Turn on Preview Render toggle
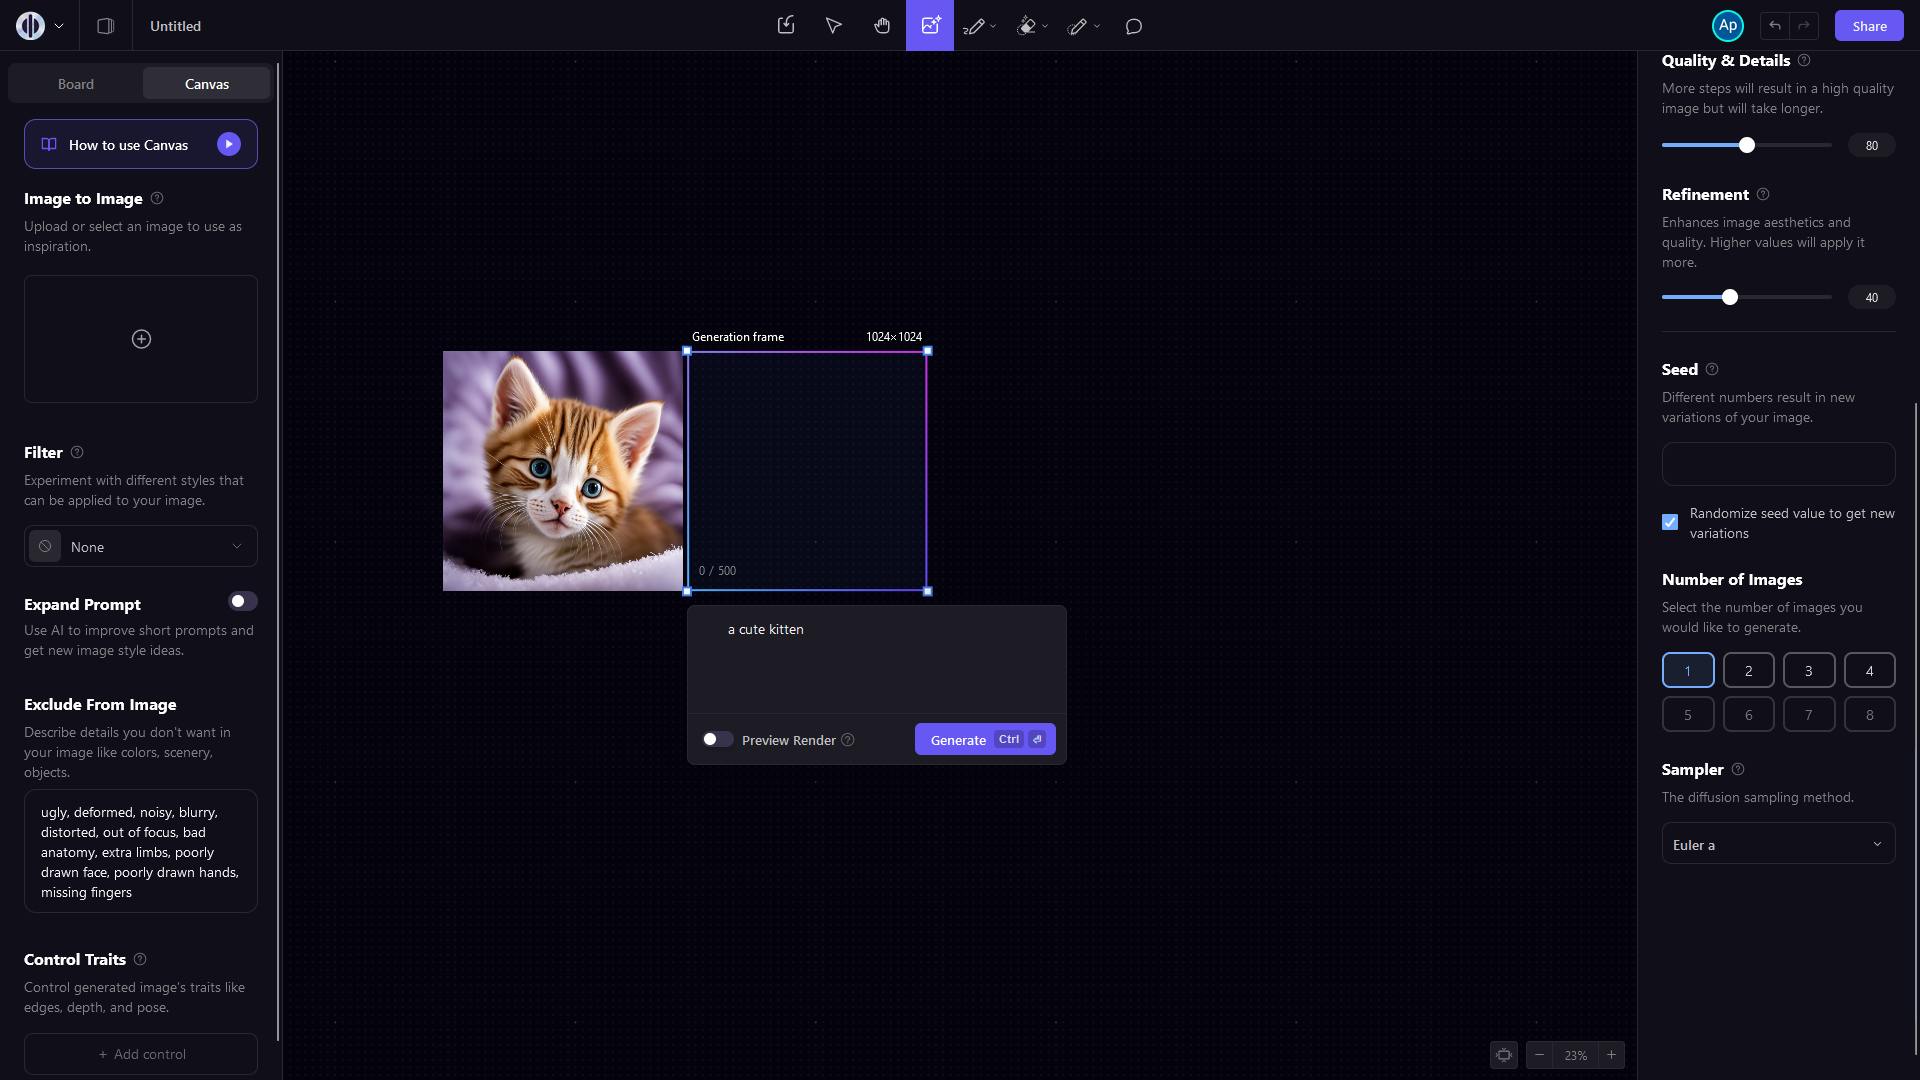Viewport: 1920px width, 1080px height. 717,739
